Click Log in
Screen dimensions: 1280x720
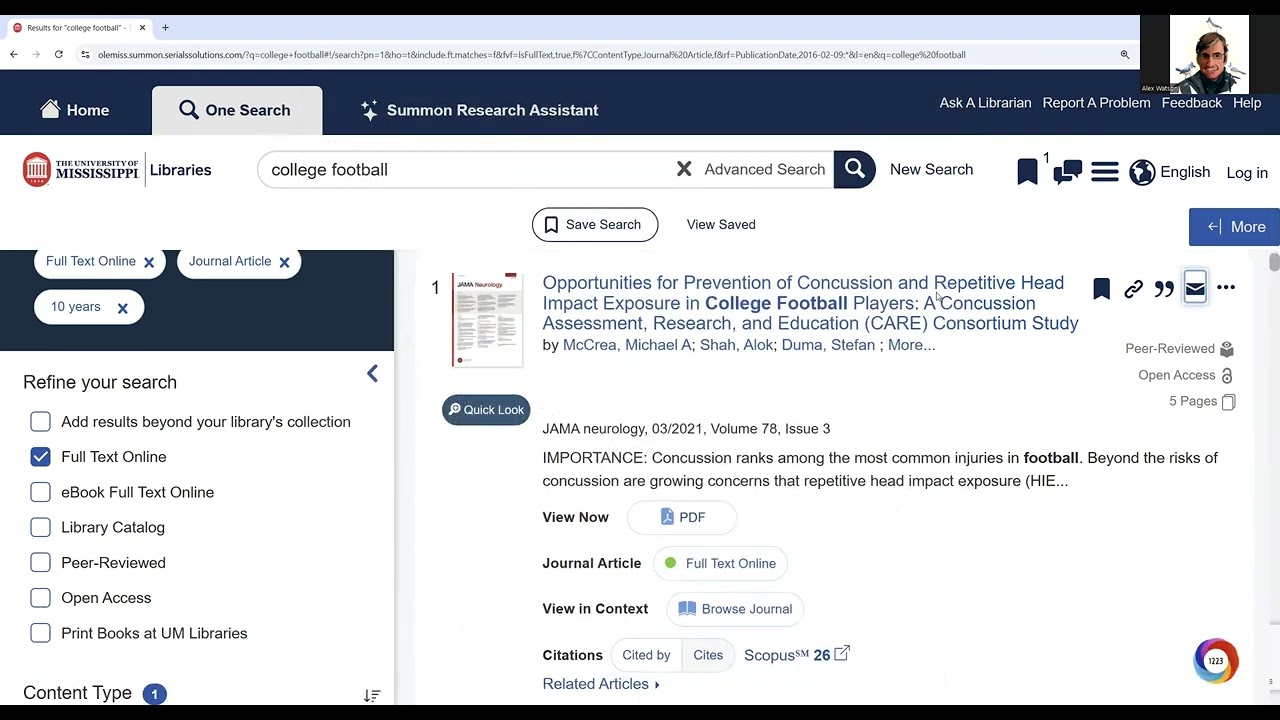coord(1247,173)
